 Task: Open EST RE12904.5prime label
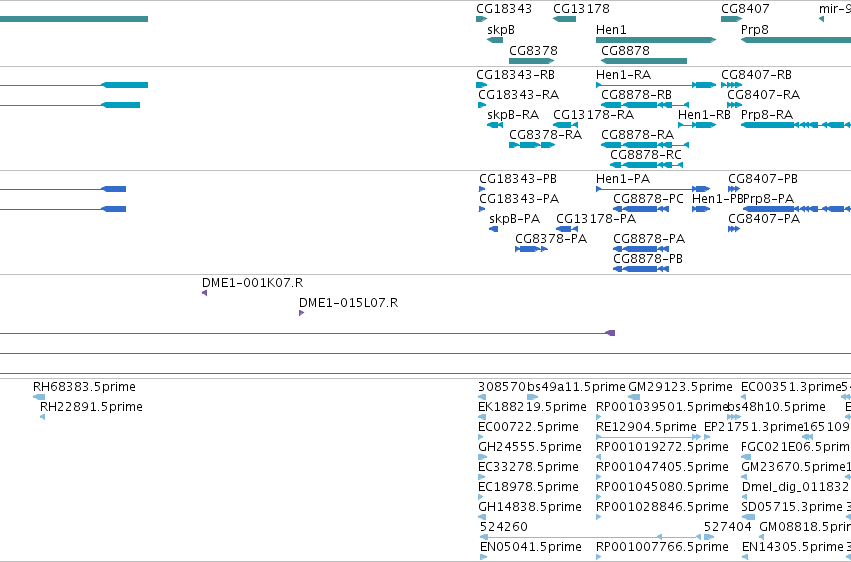pyautogui.click(x=646, y=427)
